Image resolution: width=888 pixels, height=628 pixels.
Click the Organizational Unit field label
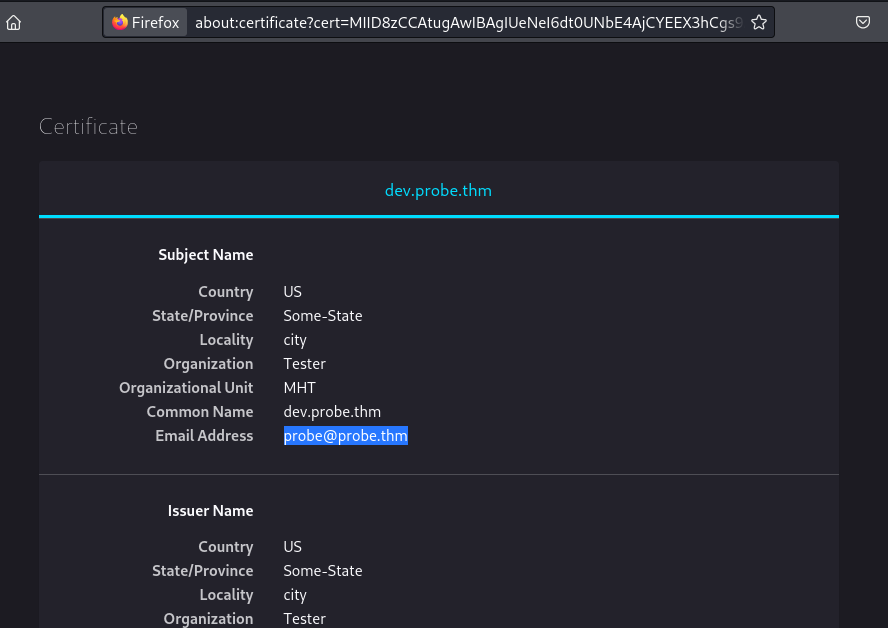[x=186, y=388]
